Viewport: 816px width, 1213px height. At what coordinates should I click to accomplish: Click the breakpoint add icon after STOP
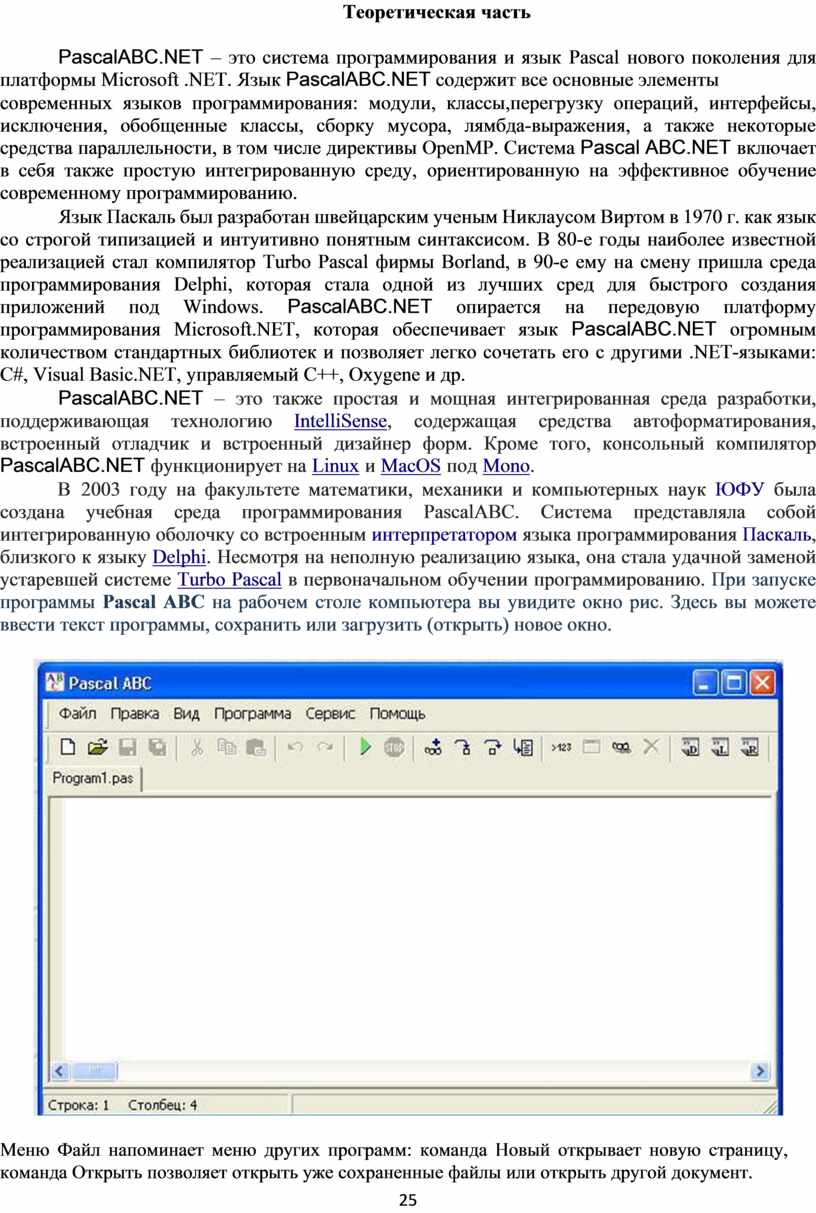coord(433,747)
